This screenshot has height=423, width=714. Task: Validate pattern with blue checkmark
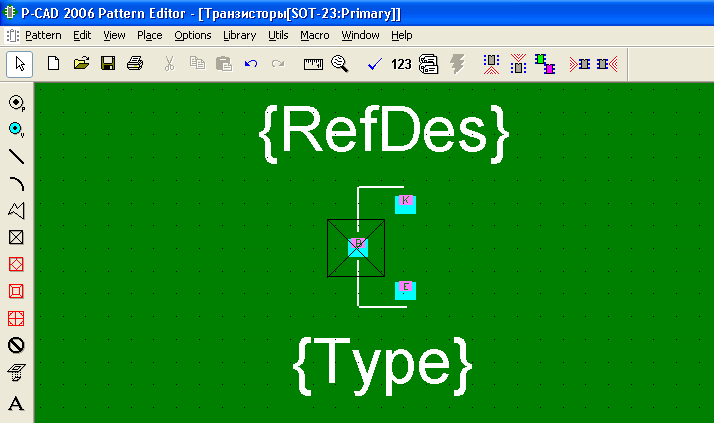point(374,64)
